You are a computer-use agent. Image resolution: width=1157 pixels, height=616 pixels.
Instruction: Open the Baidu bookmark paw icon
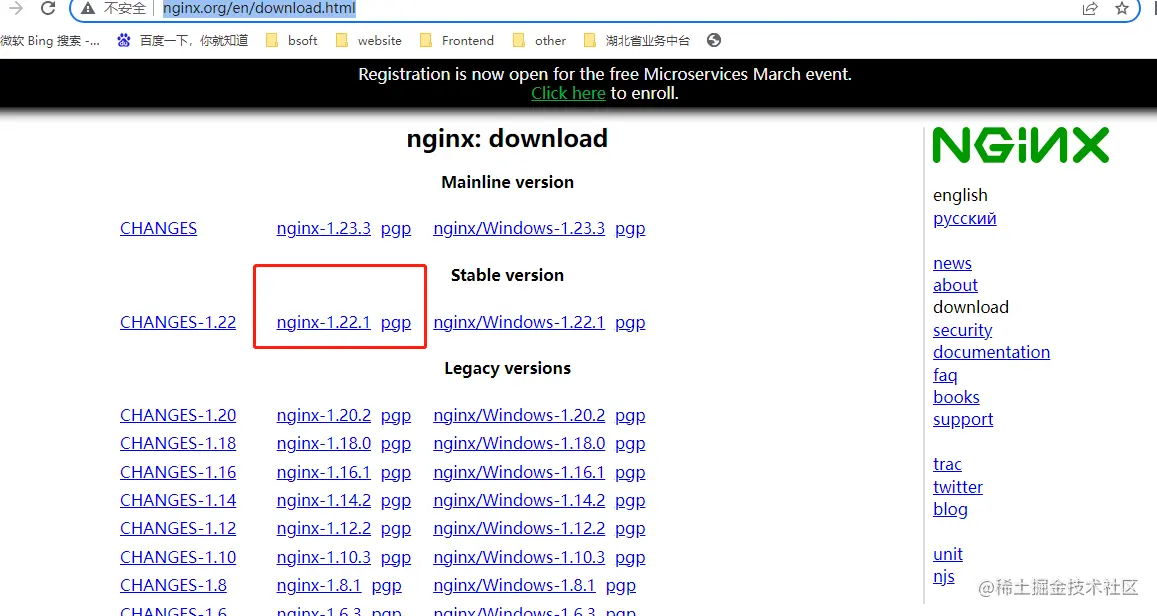124,41
